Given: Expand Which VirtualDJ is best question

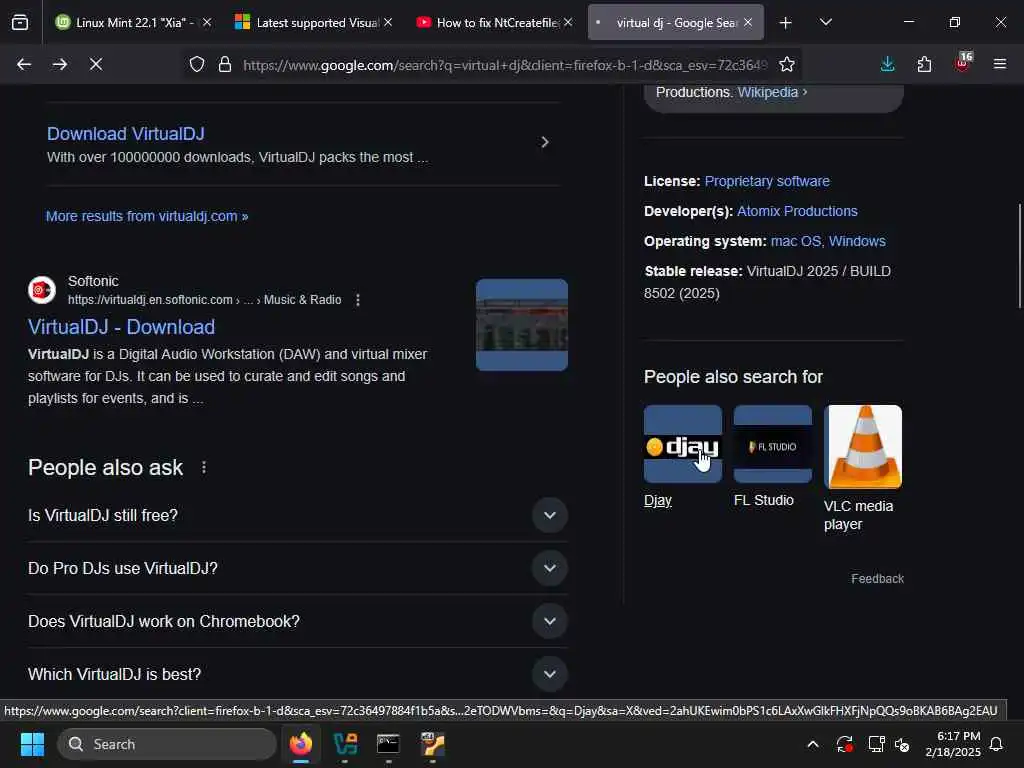Looking at the screenshot, I should click(298, 674).
